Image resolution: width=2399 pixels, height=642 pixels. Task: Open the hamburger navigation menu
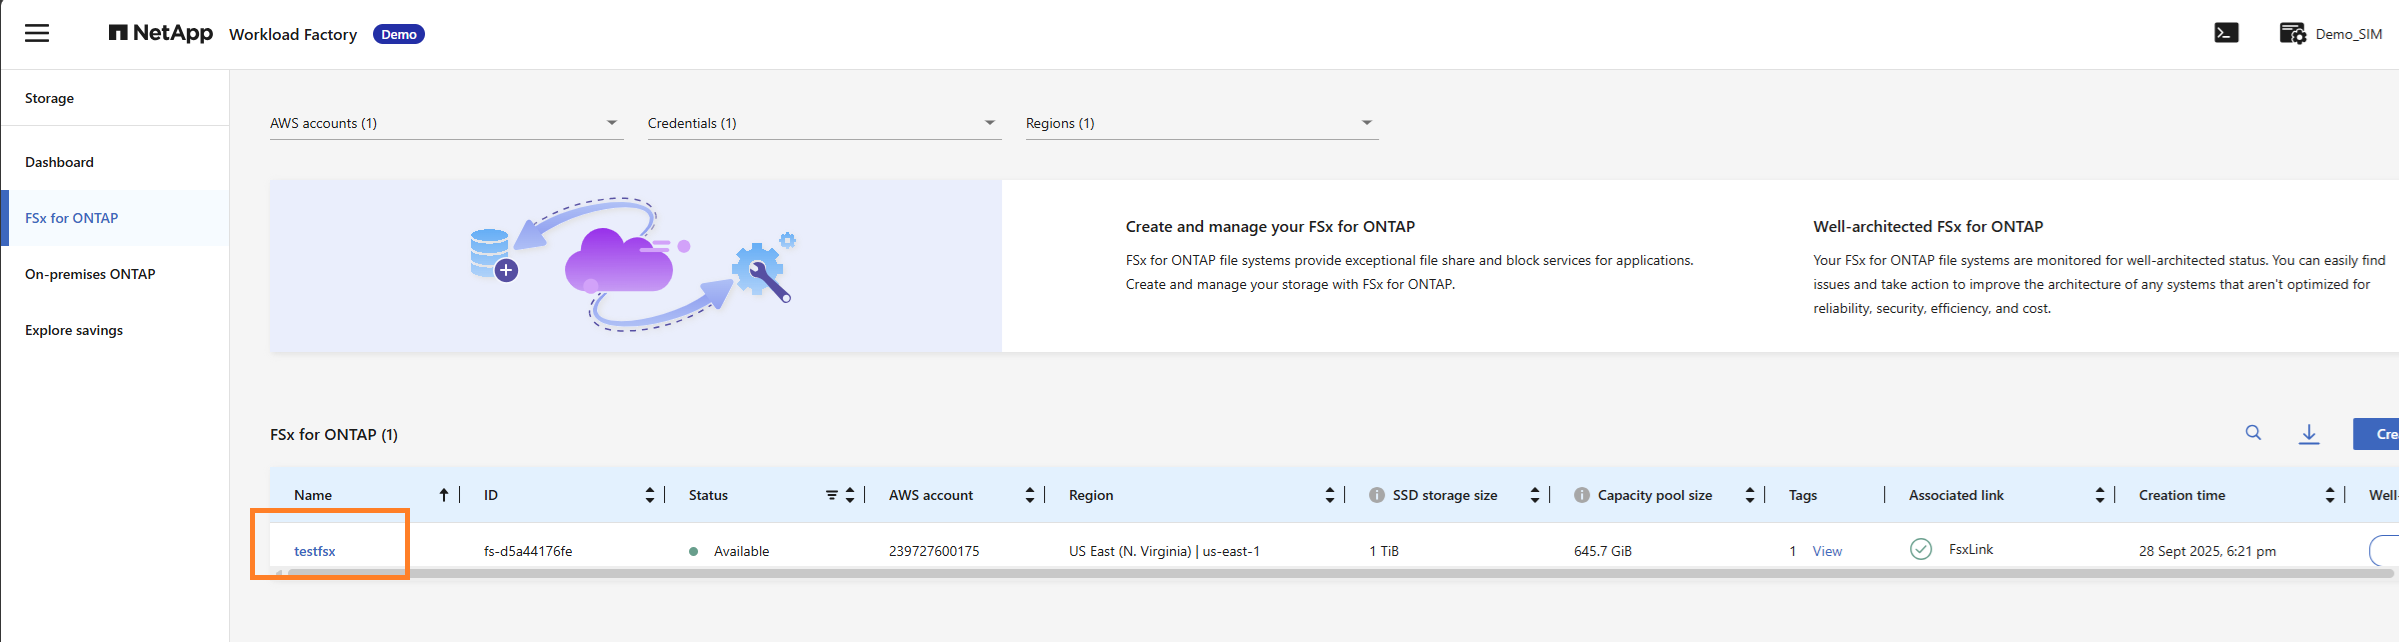pos(37,33)
